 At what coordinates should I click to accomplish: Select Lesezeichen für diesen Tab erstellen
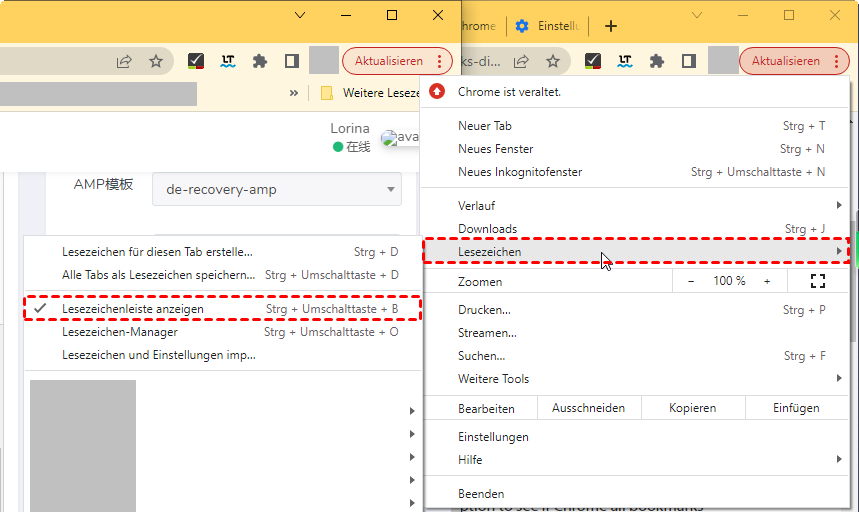point(222,252)
